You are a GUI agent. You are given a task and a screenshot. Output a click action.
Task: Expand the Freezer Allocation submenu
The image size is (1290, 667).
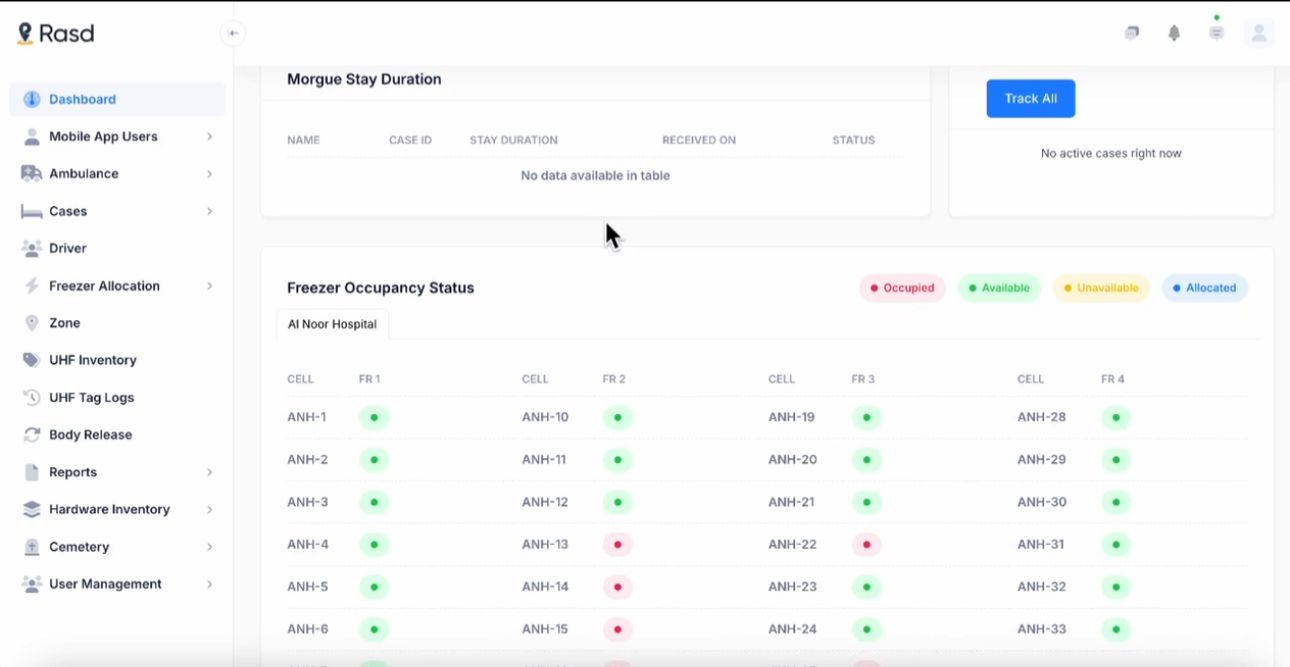209,286
